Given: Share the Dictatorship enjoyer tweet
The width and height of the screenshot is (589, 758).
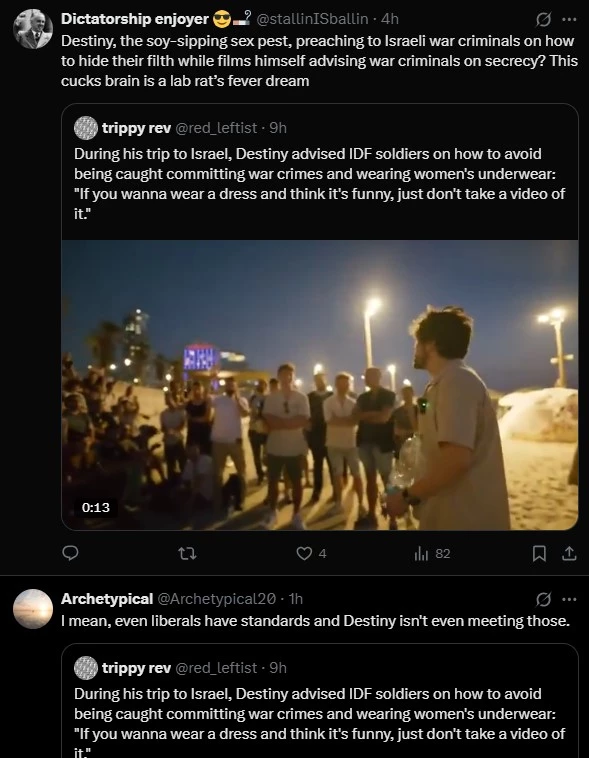Looking at the screenshot, I should 569,553.
